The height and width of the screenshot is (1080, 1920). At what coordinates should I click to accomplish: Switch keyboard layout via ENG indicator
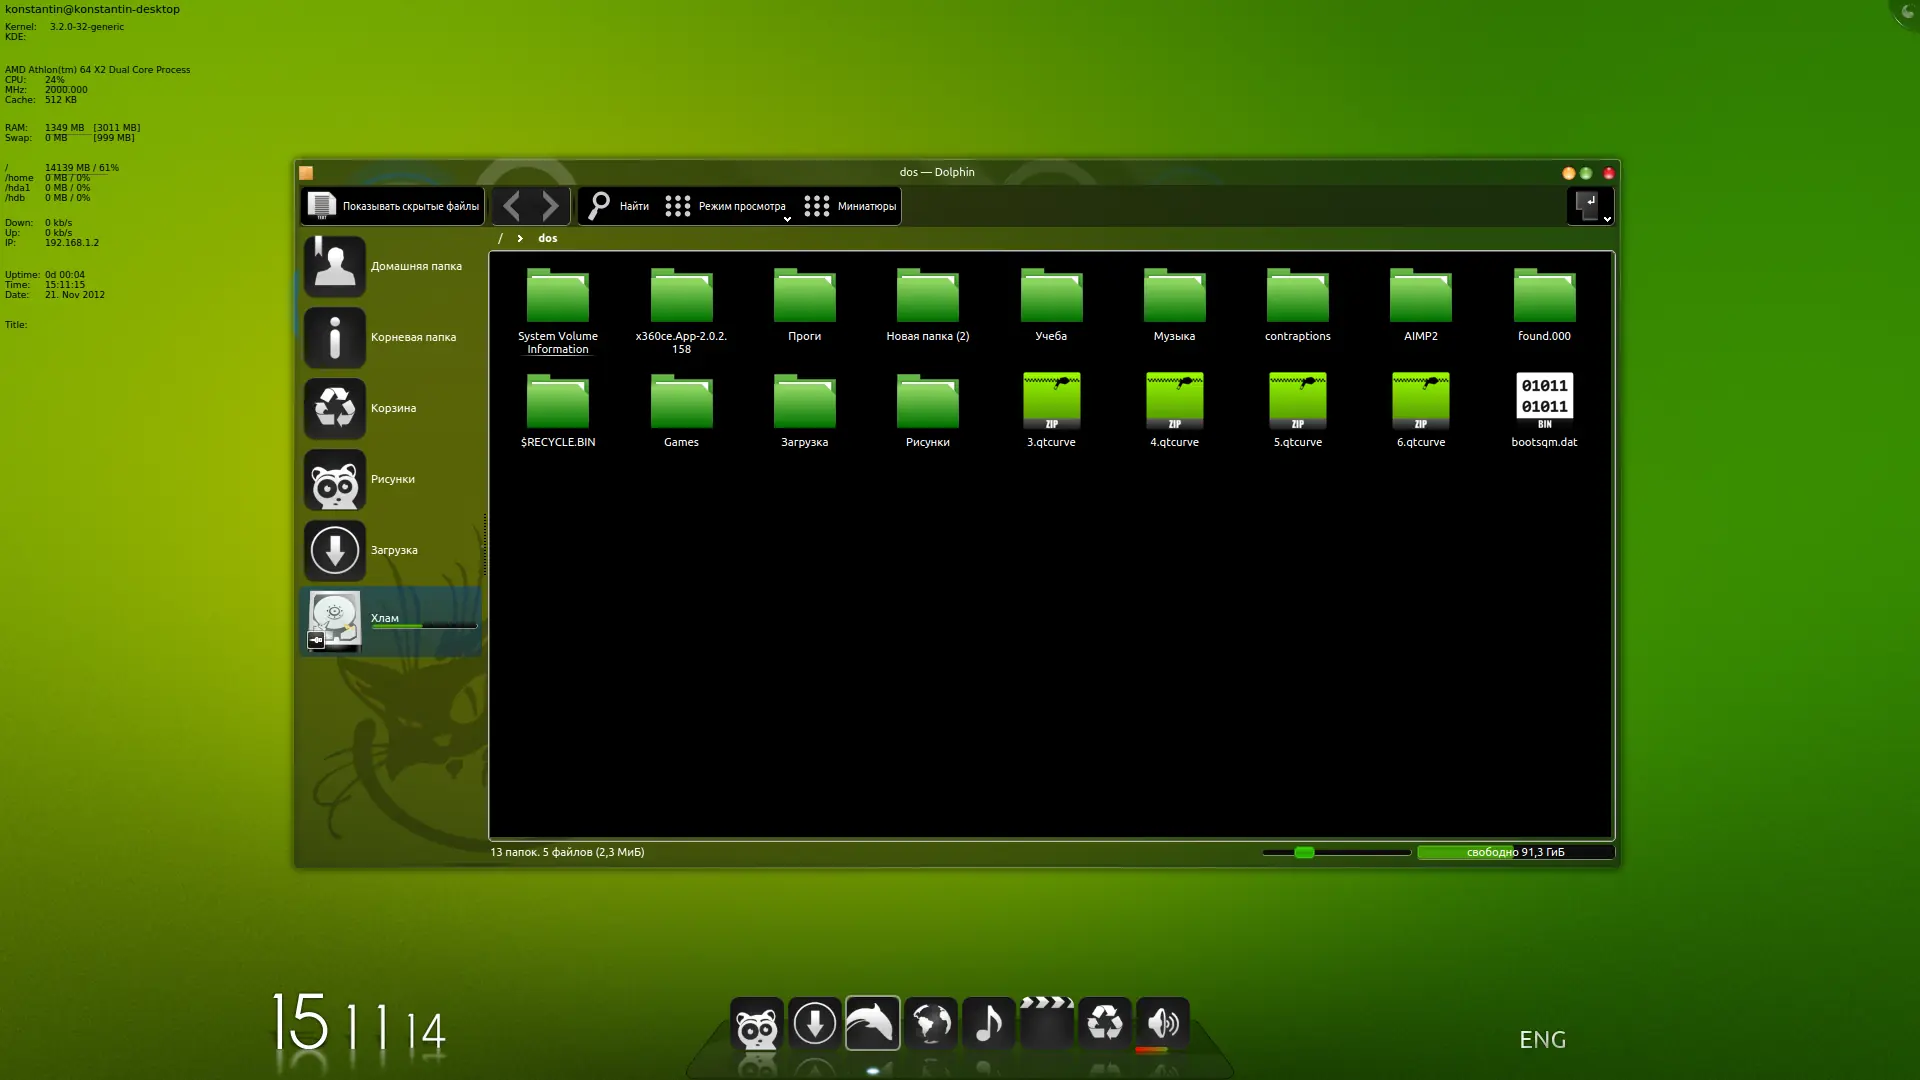tap(1542, 1040)
